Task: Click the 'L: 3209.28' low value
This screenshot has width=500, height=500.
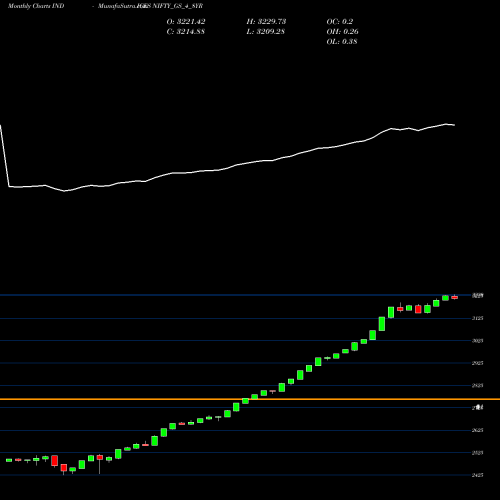Action: coord(266,32)
